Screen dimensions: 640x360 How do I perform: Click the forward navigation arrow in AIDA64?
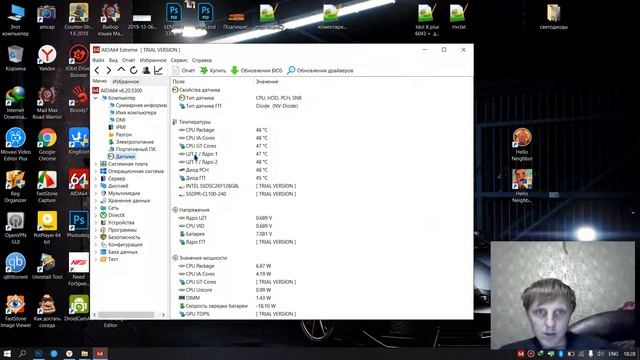coord(109,70)
